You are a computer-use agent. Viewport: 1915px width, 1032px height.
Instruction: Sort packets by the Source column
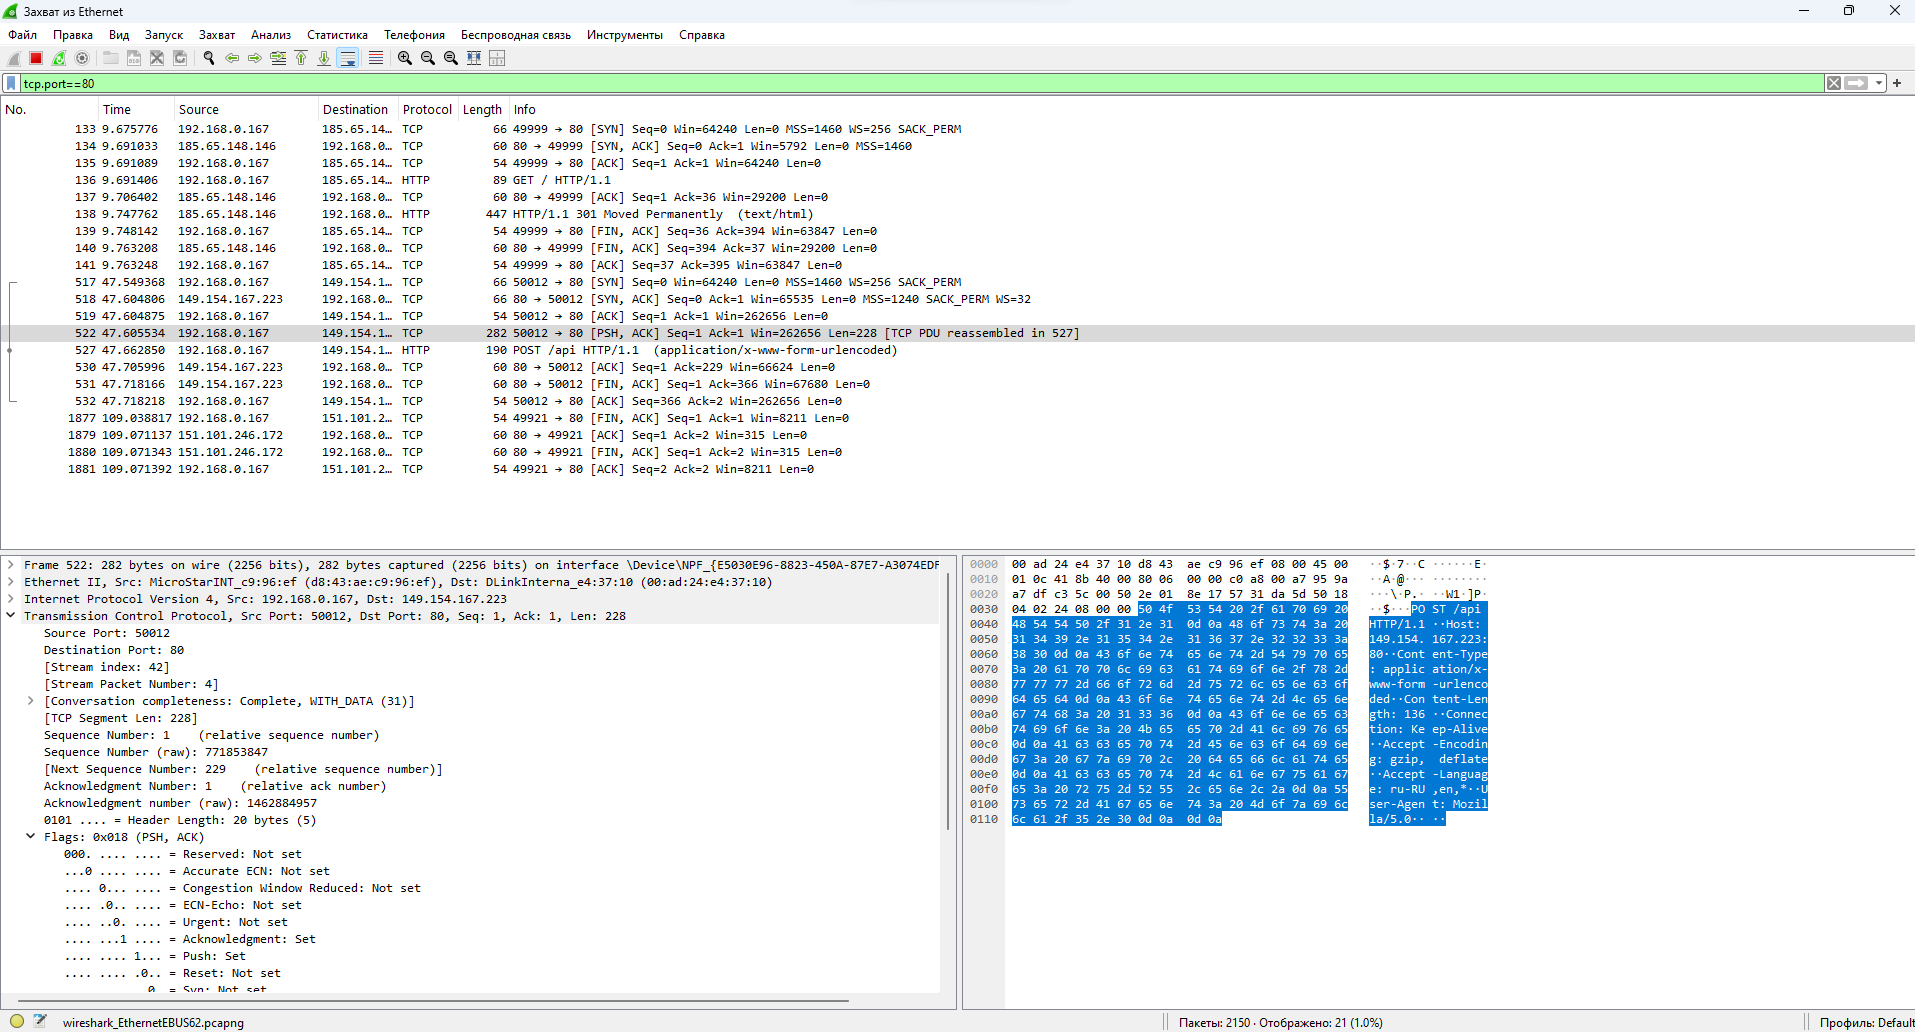(246, 110)
